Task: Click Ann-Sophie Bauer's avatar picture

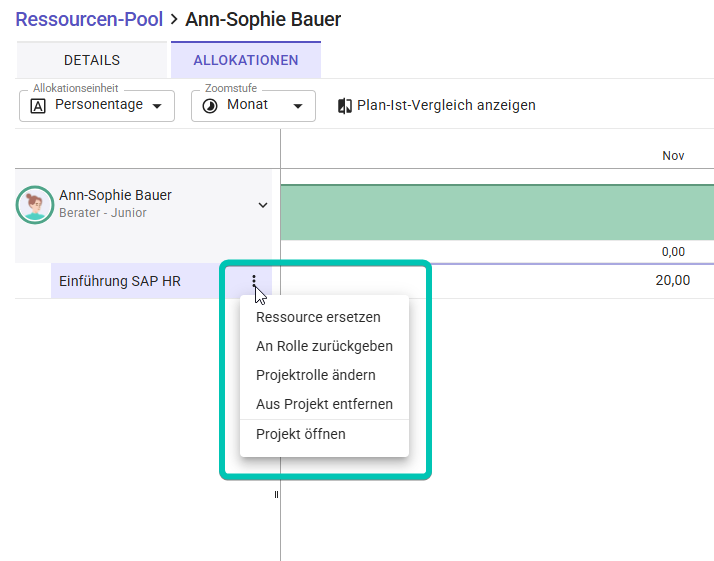Action: point(35,204)
